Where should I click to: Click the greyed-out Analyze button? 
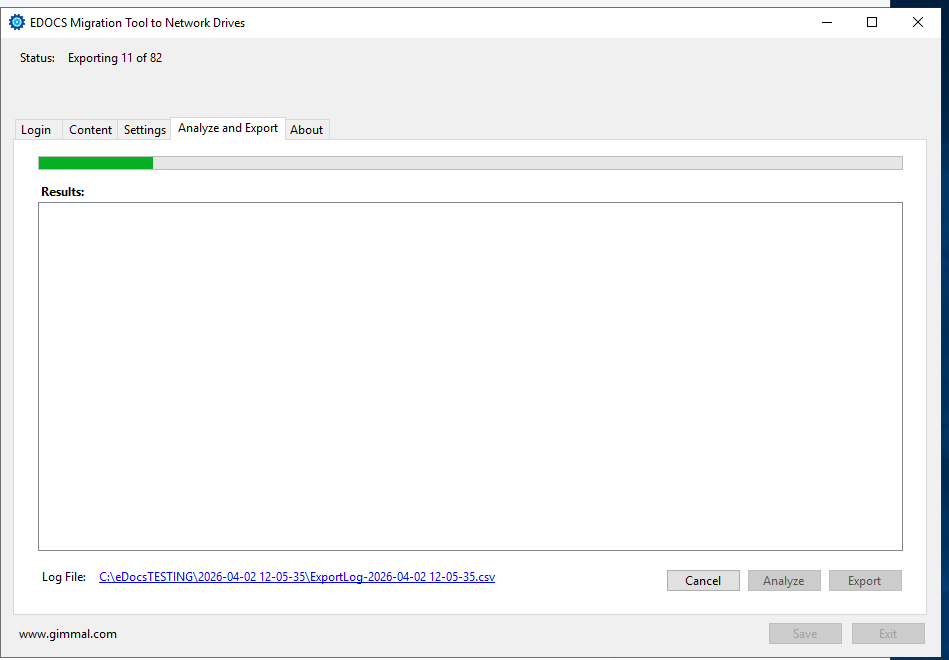(x=784, y=581)
